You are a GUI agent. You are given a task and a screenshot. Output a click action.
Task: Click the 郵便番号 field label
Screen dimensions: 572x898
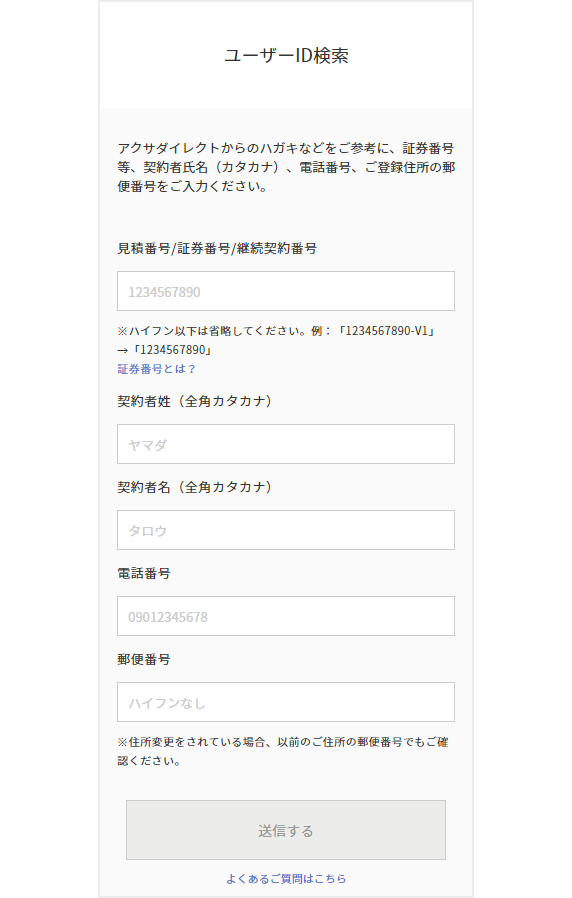coord(144,659)
